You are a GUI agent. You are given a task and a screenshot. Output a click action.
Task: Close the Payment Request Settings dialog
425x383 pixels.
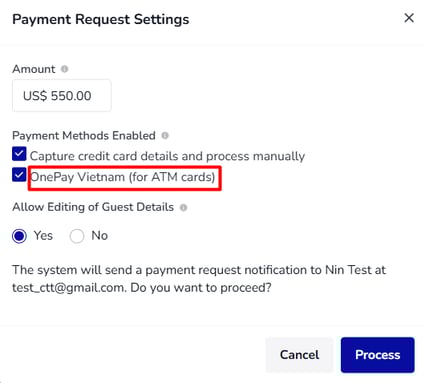tap(409, 18)
